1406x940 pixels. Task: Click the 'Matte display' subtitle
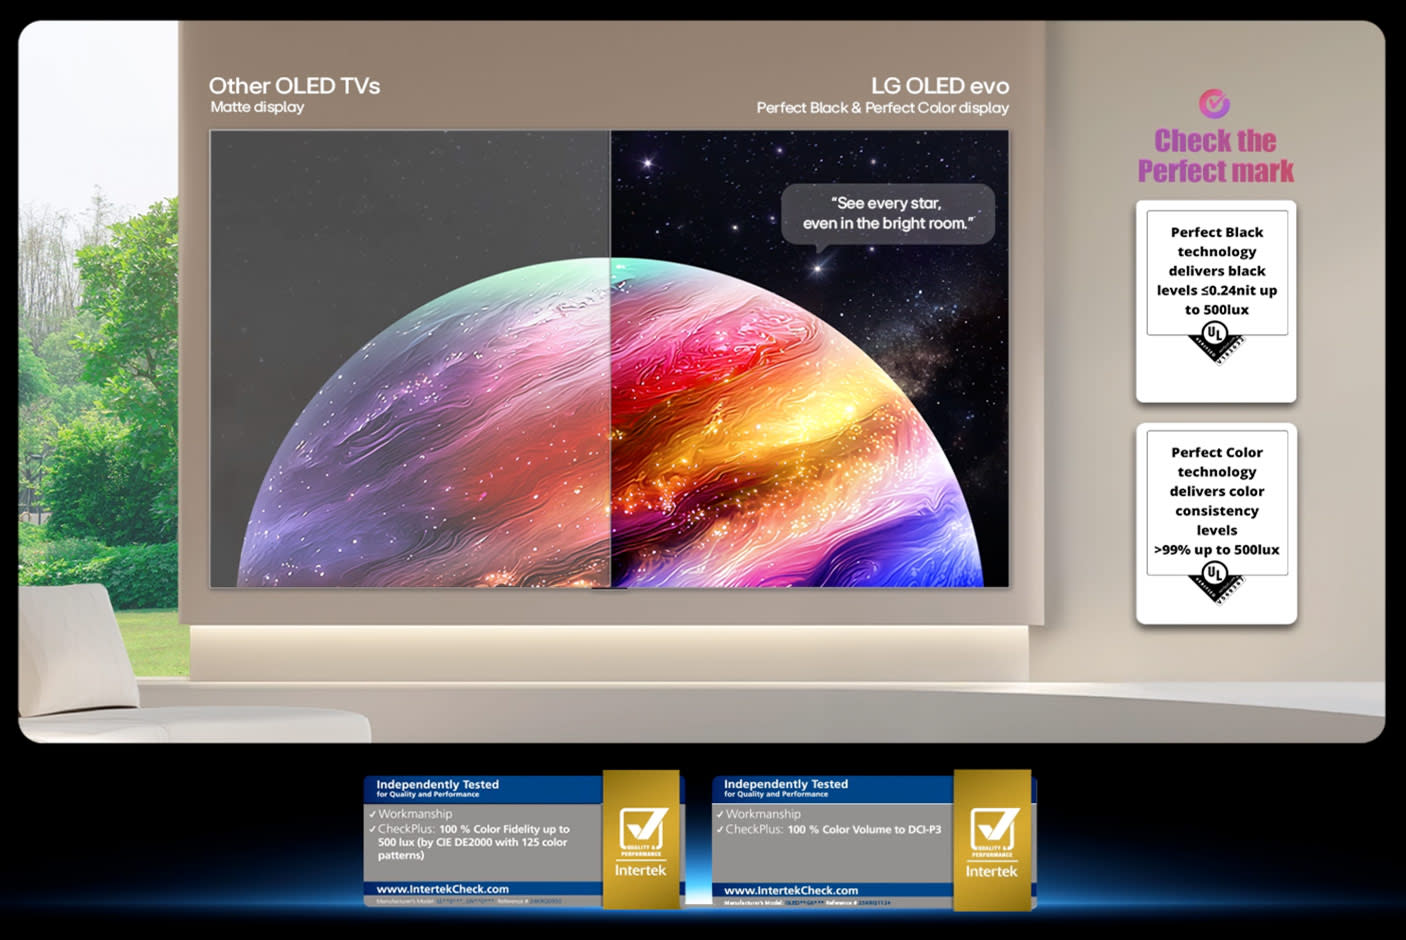(257, 107)
